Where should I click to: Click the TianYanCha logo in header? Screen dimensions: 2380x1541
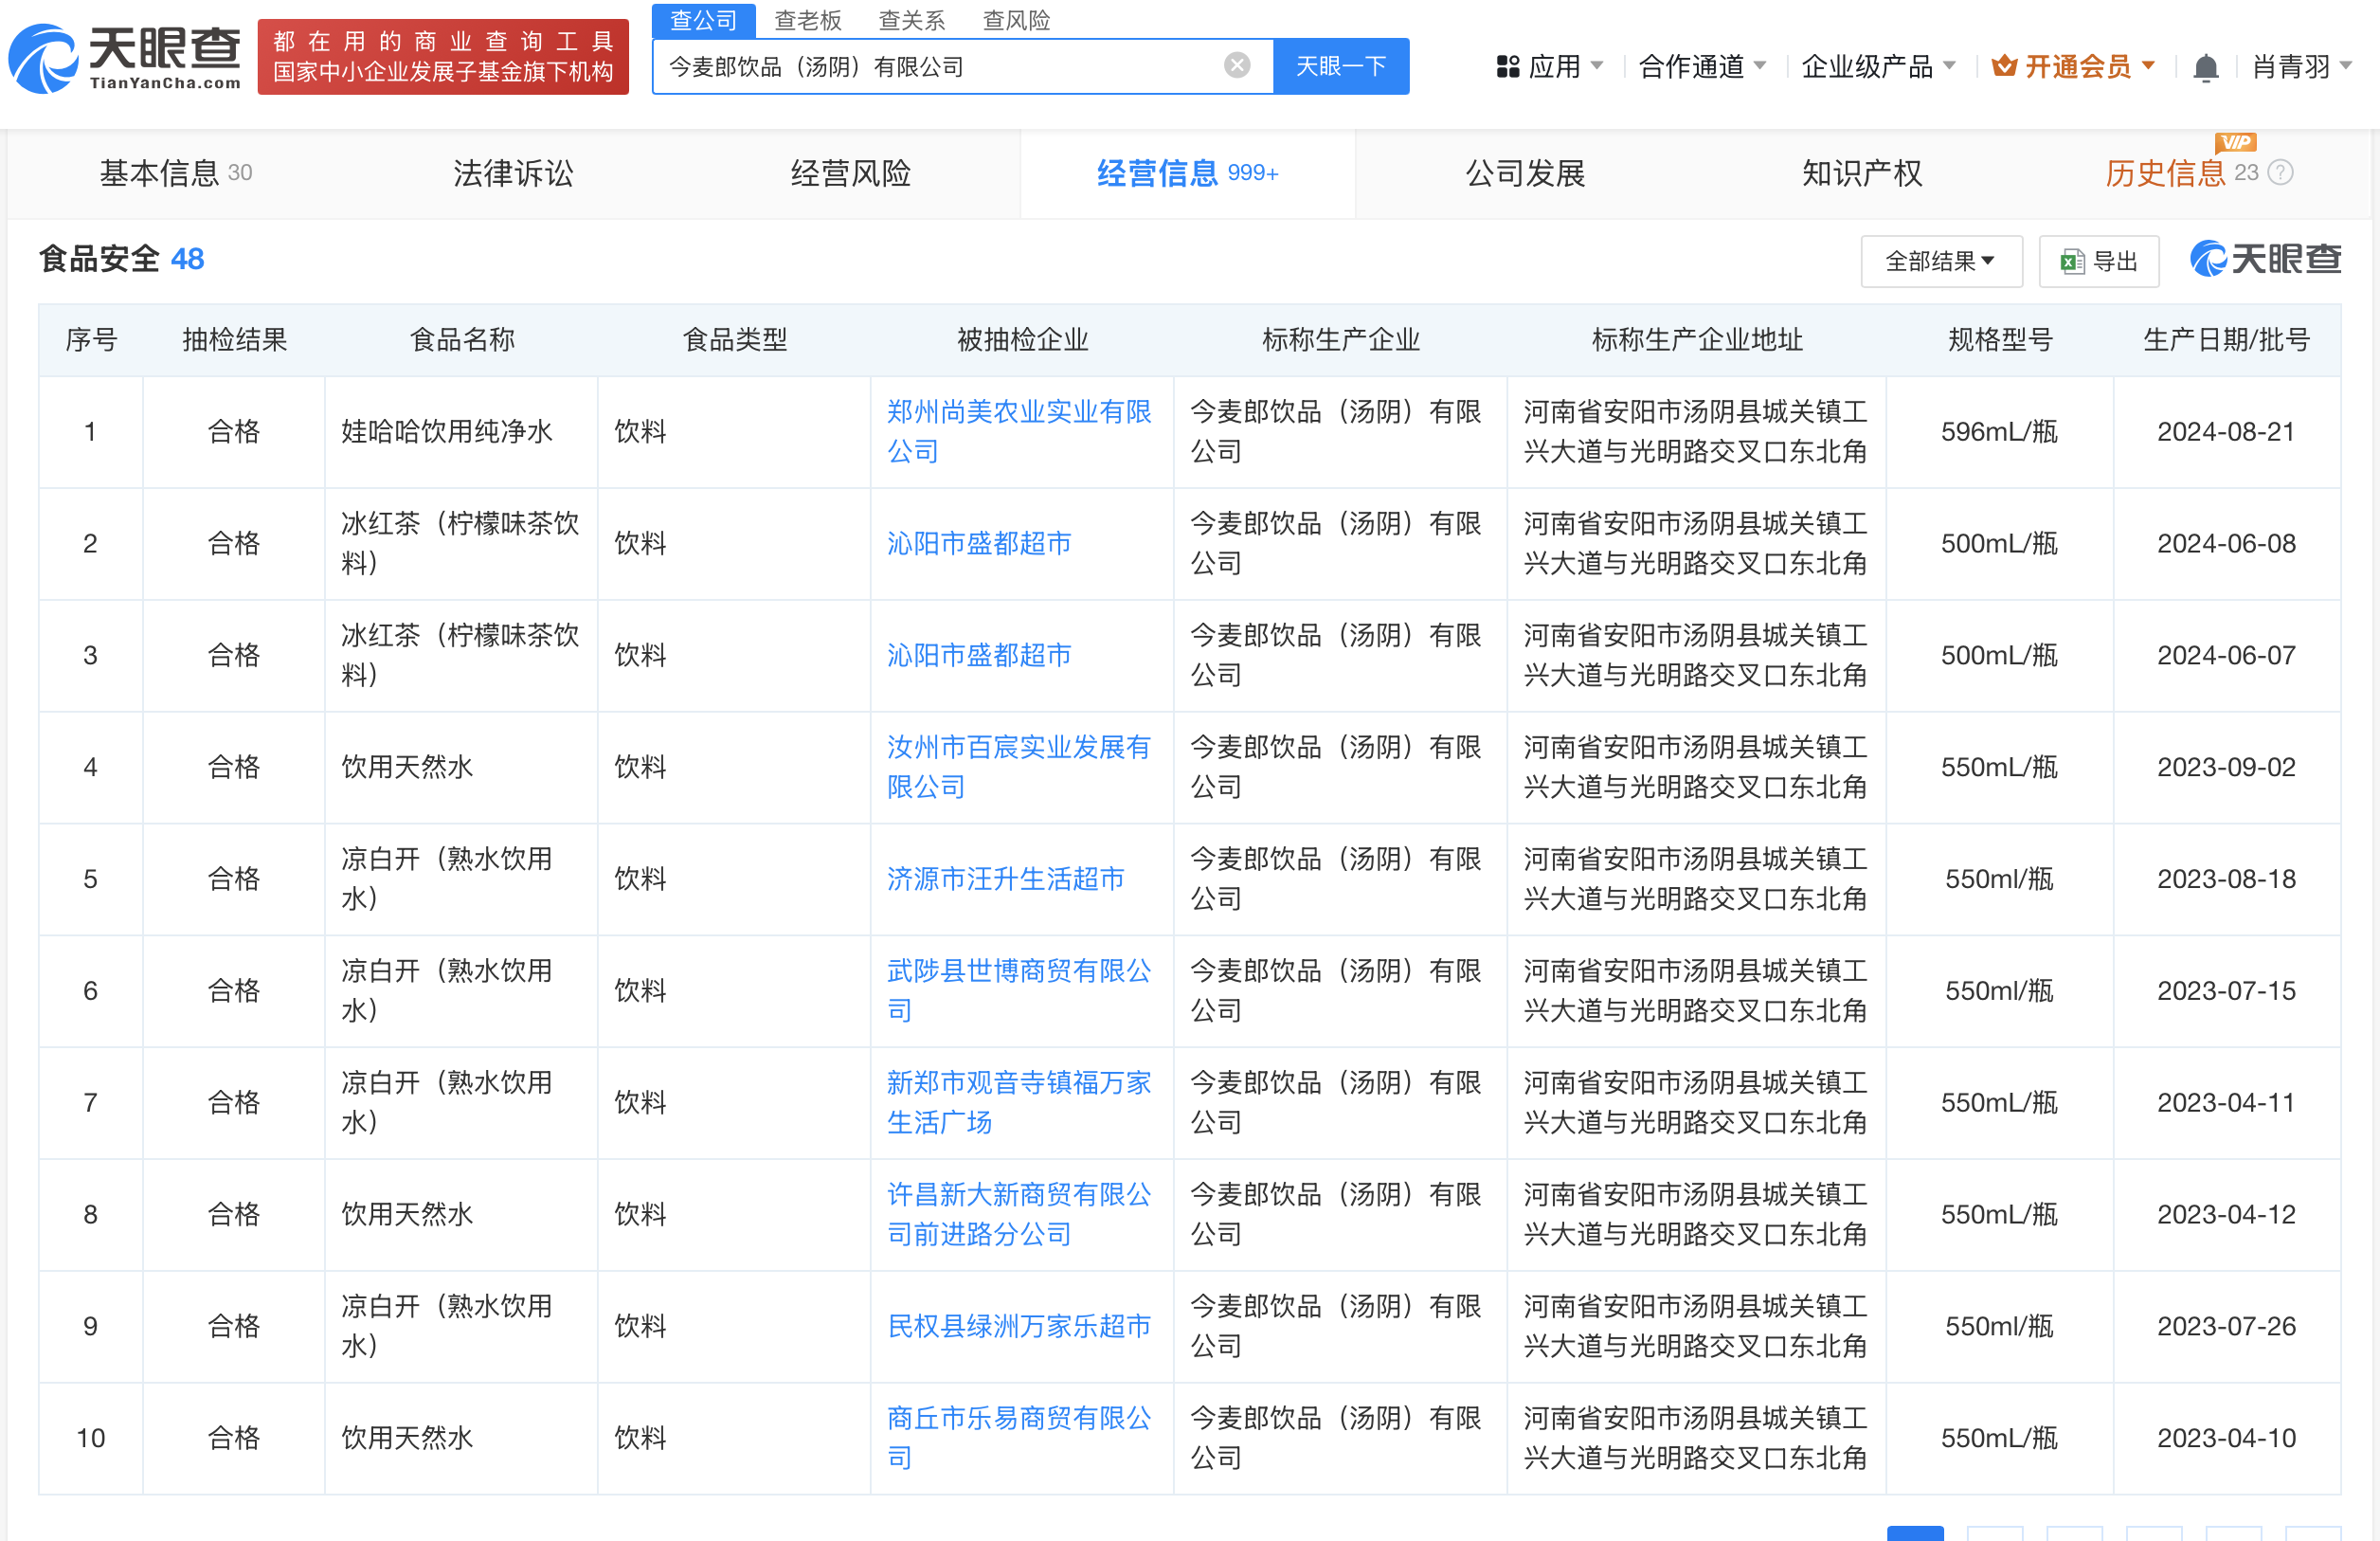pos(125,58)
